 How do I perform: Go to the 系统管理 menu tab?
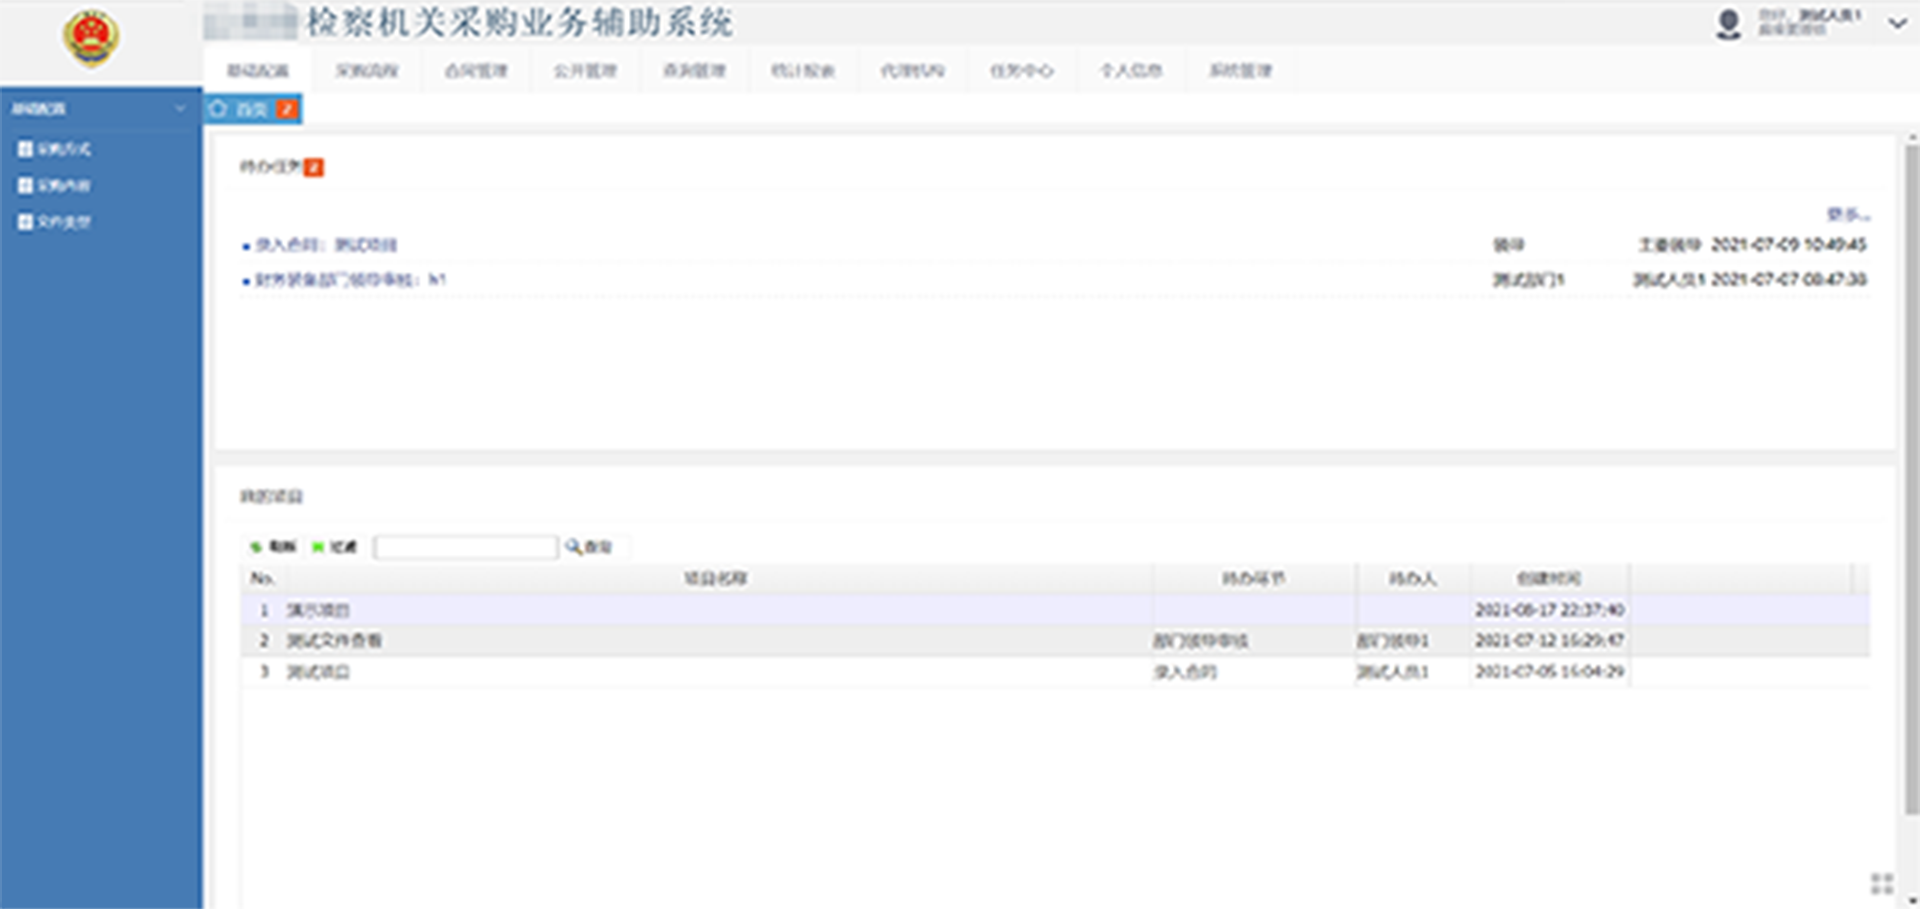coord(1240,71)
